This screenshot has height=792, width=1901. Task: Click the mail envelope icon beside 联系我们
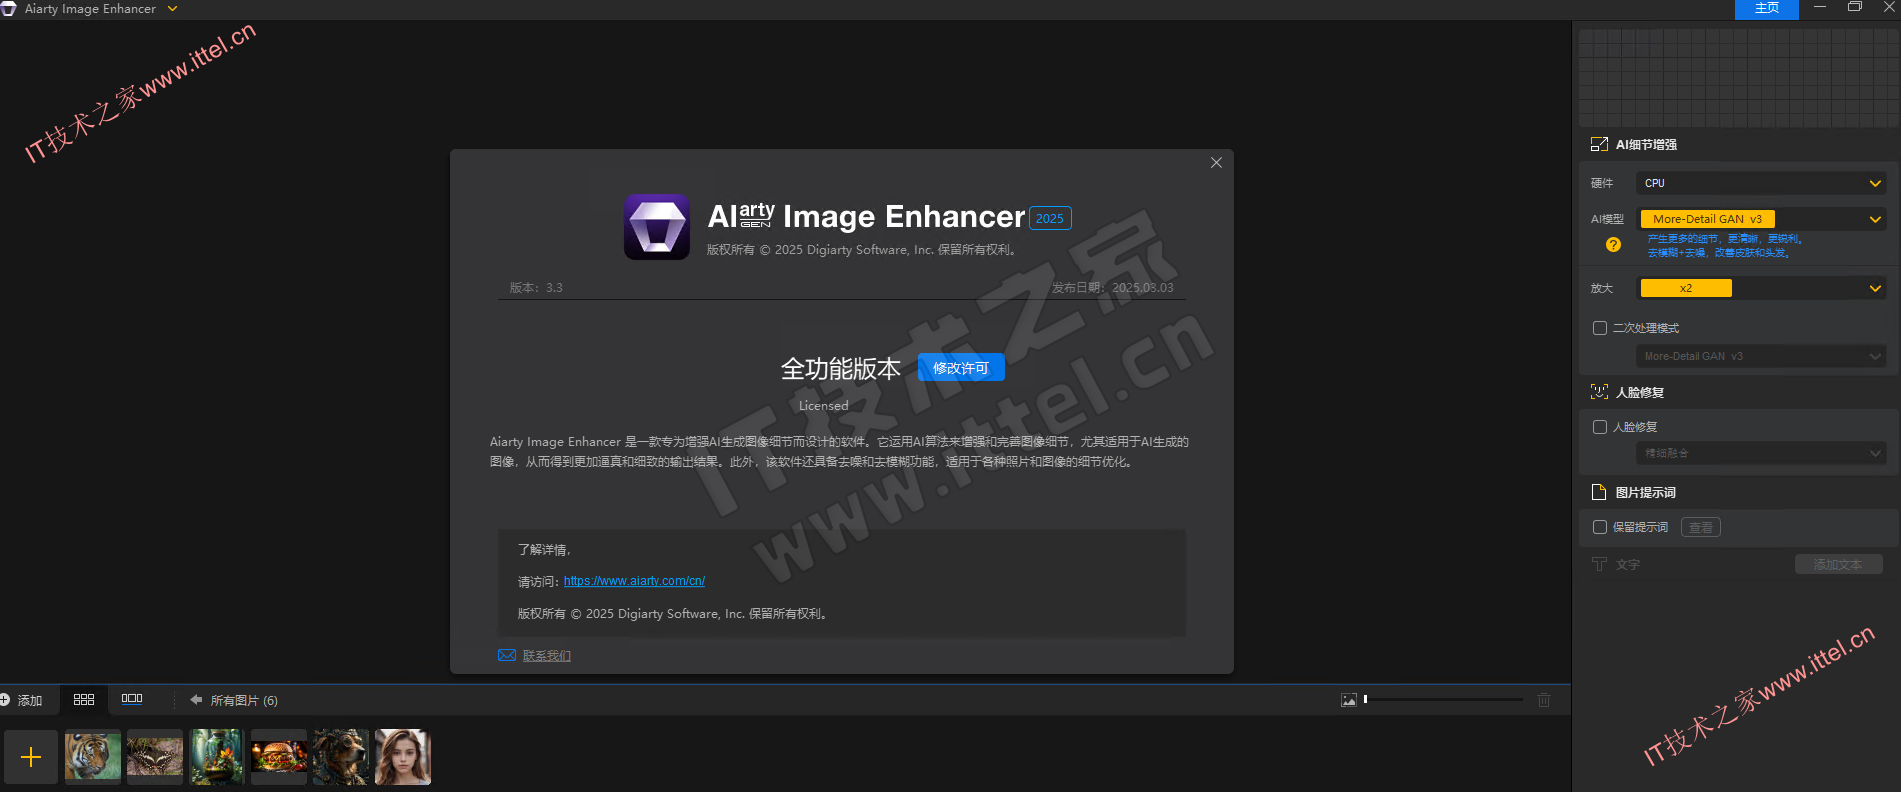click(x=507, y=655)
